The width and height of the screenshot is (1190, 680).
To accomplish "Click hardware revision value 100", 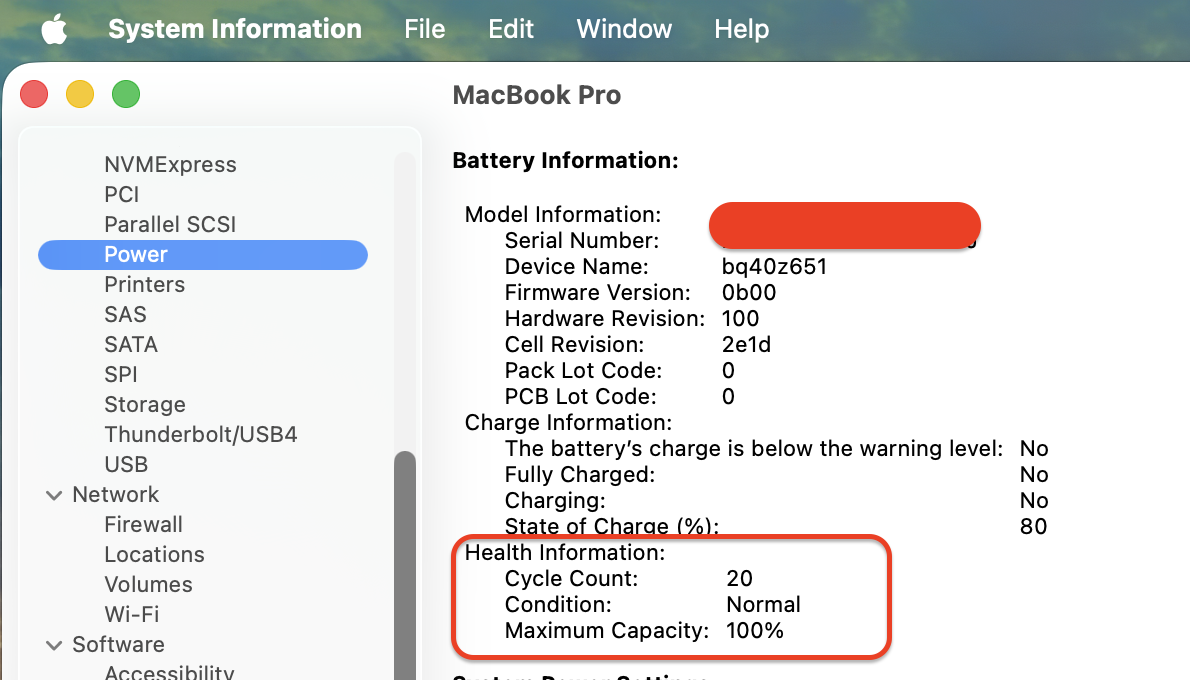I will tap(740, 319).
